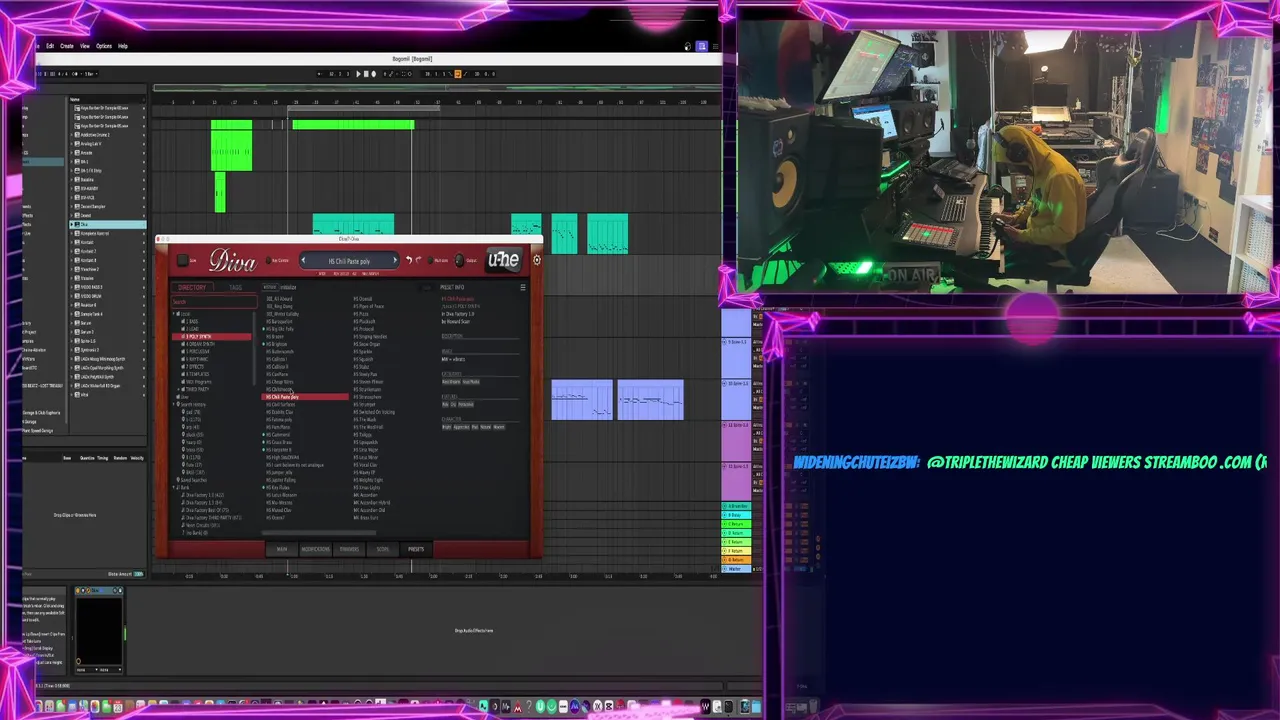Expand the Addictive Drums 2 browser item
This screenshot has height=720, width=1280.
point(72,135)
